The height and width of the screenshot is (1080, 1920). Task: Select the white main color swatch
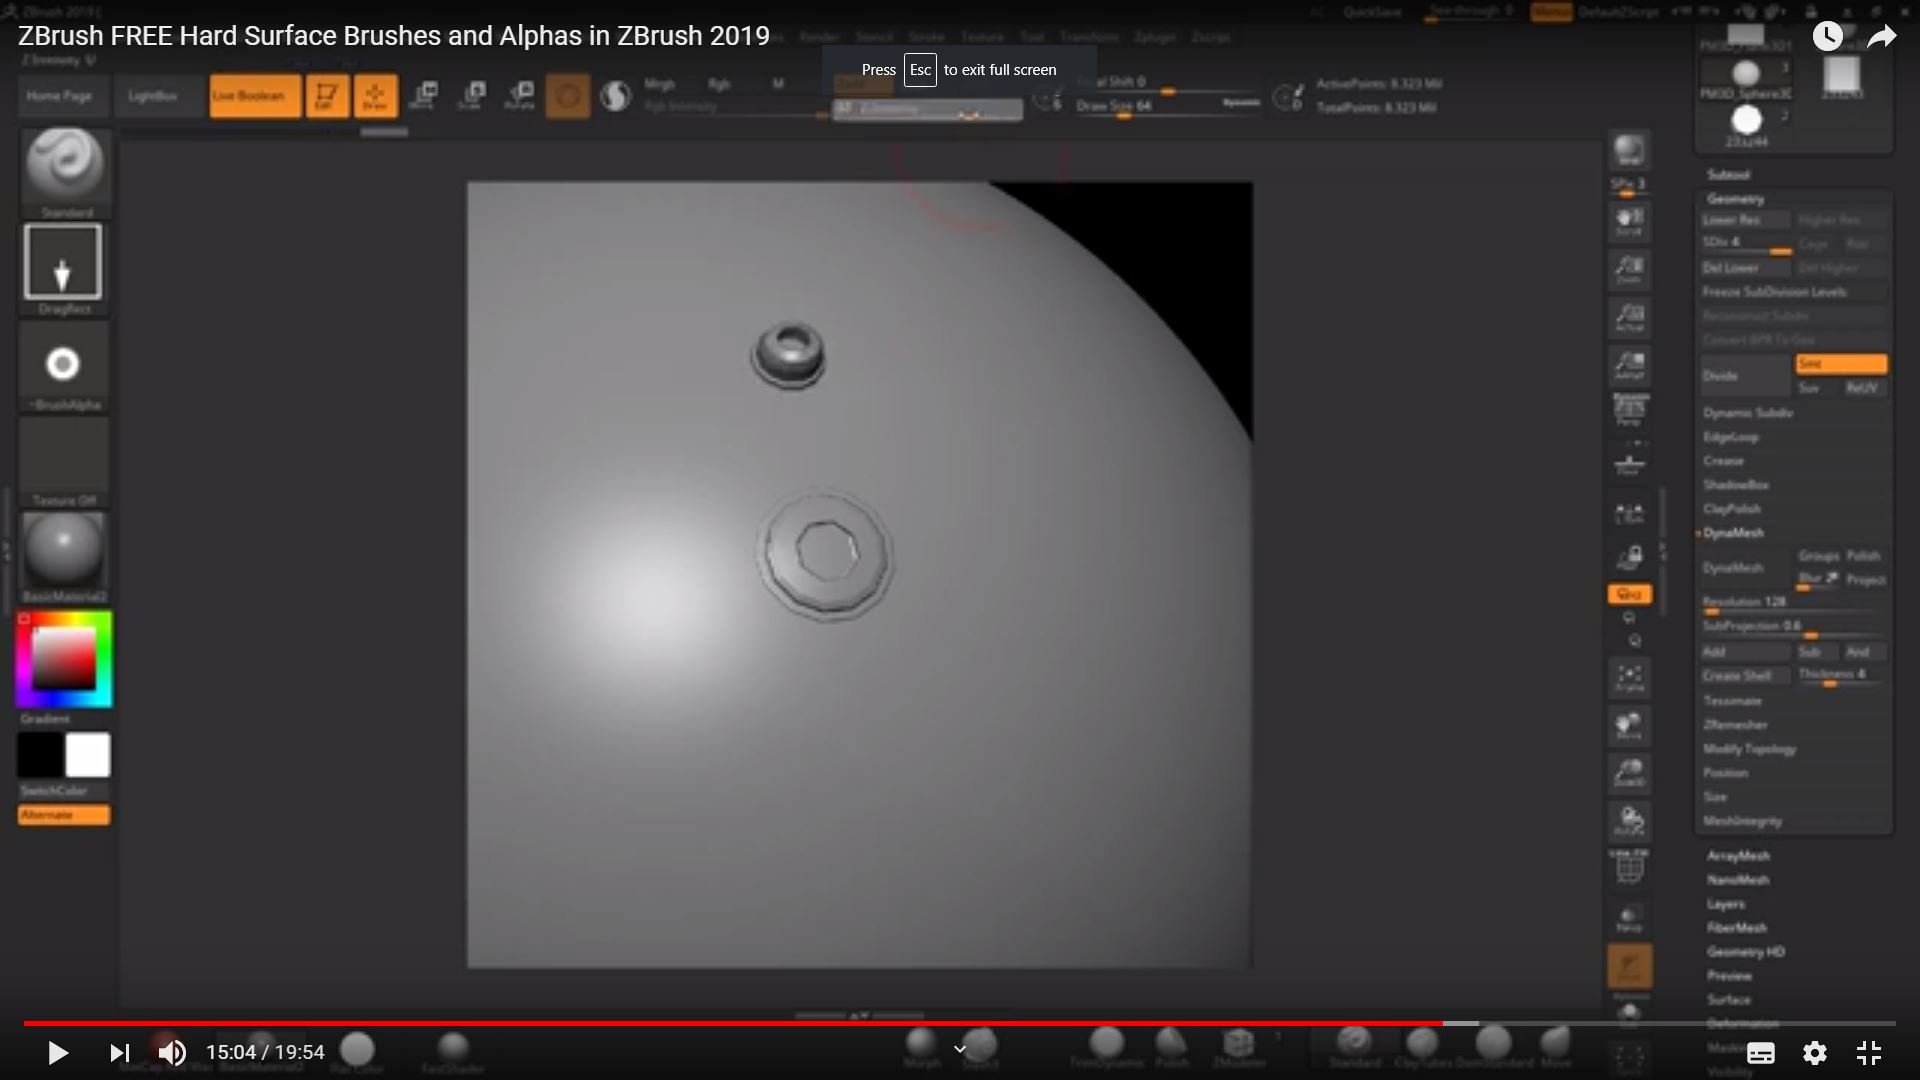pyautogui.click(x=88, y=755)
